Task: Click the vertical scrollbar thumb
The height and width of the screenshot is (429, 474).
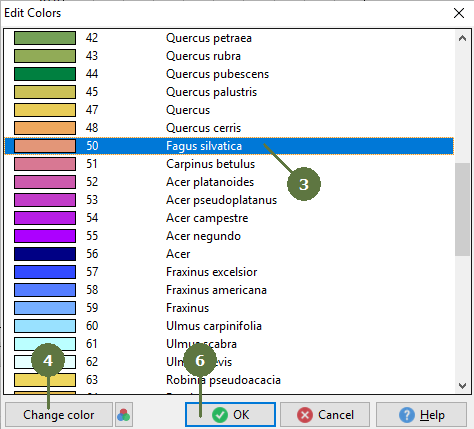Action: click(x=462, y=209)
